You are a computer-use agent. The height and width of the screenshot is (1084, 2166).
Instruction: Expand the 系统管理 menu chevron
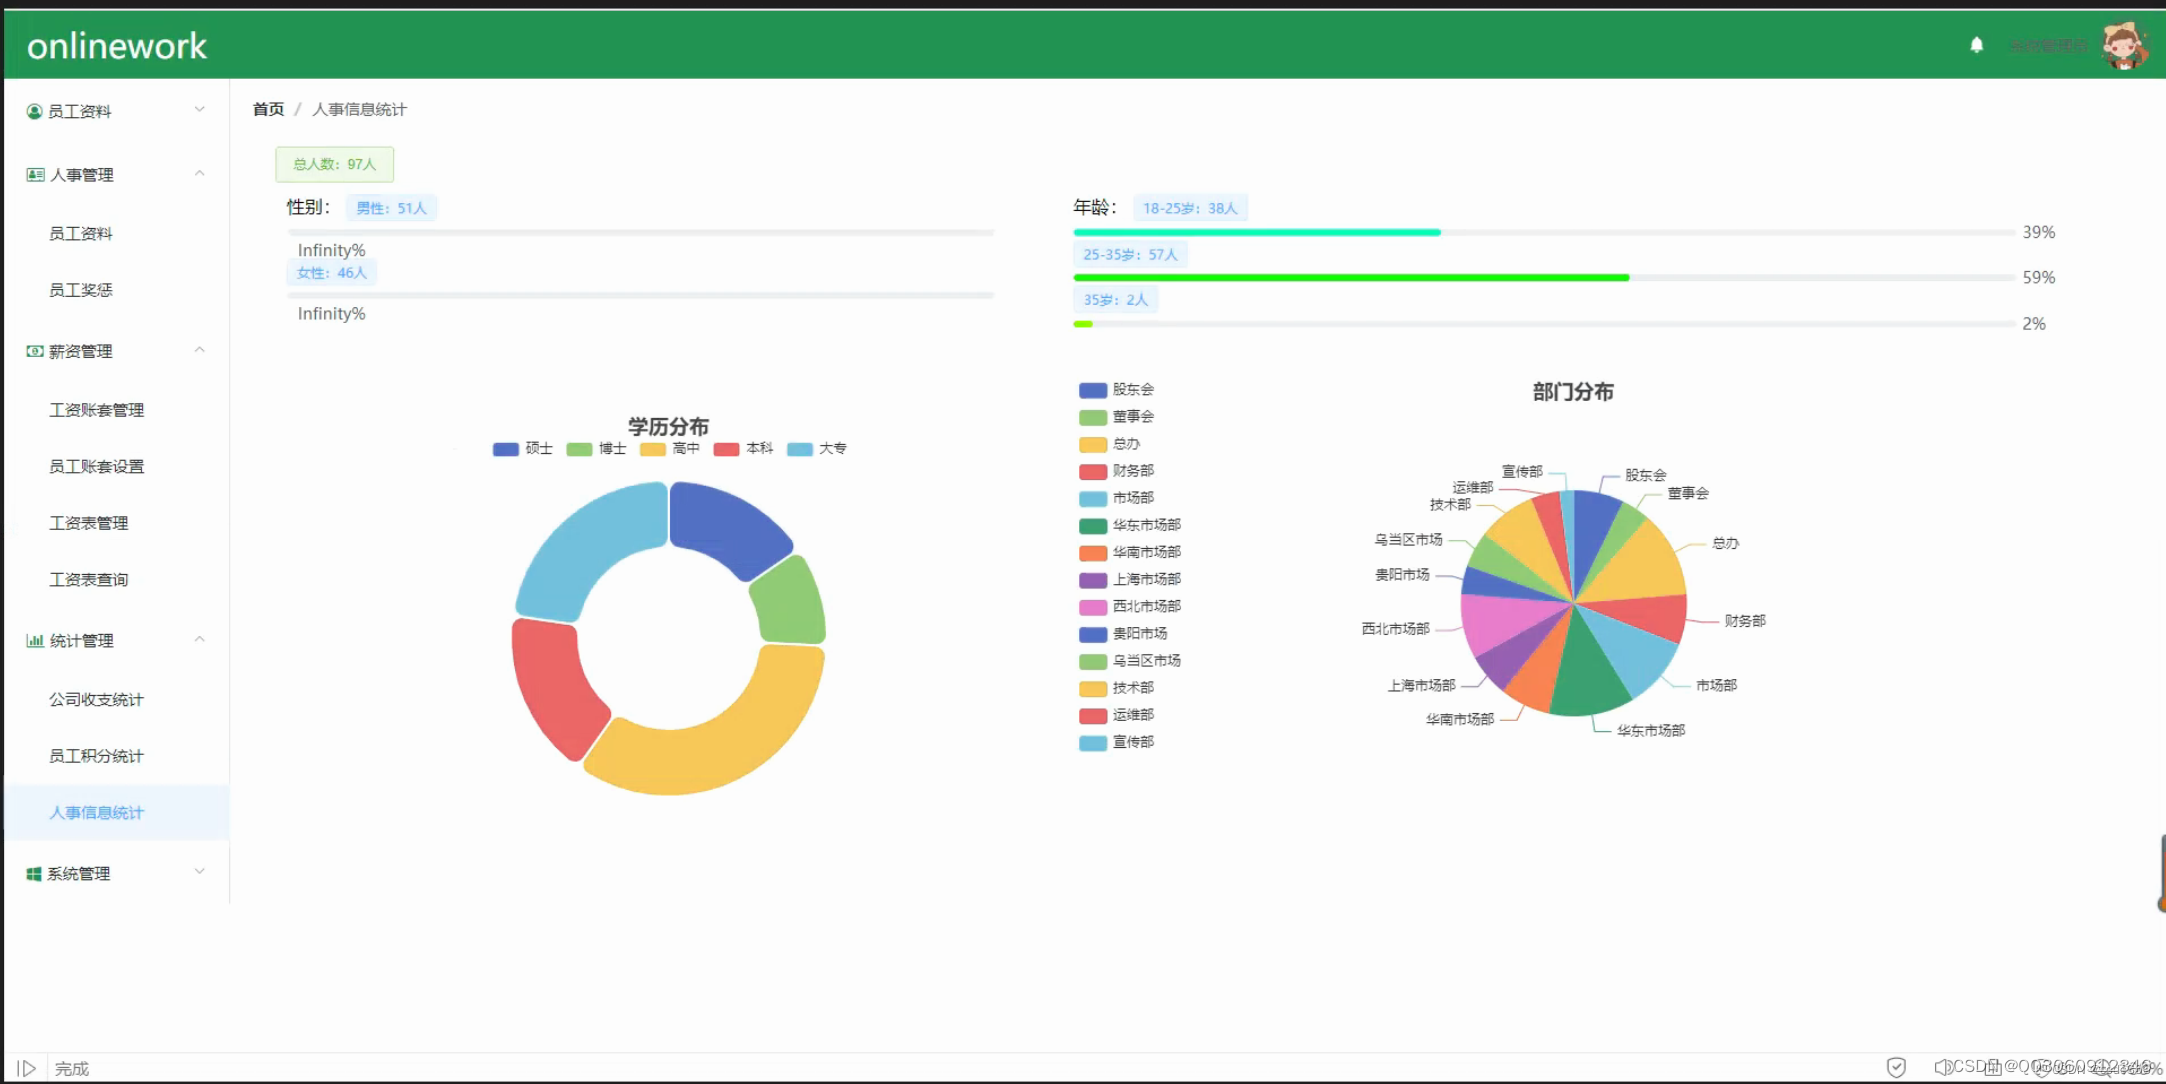click(x=200, y=872)
